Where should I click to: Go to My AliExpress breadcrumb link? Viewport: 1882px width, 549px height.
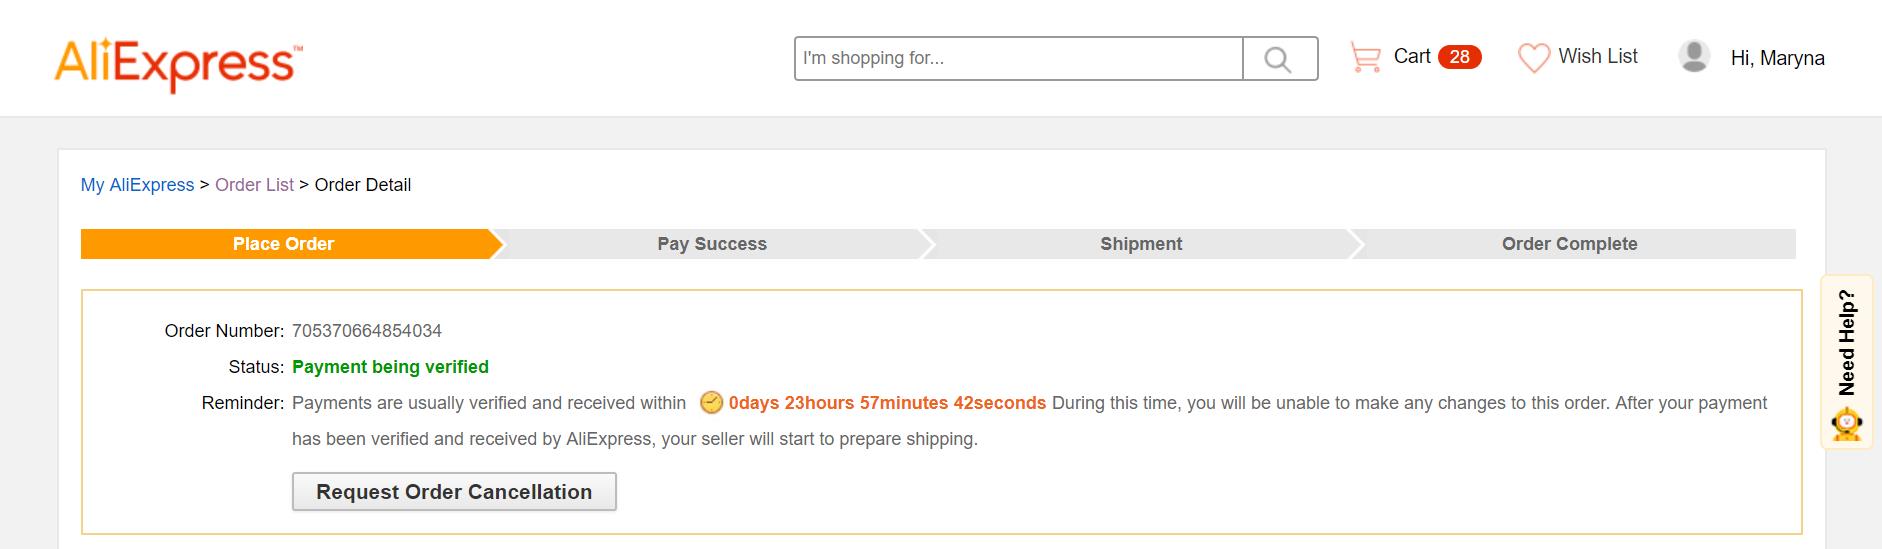point(137,185)
